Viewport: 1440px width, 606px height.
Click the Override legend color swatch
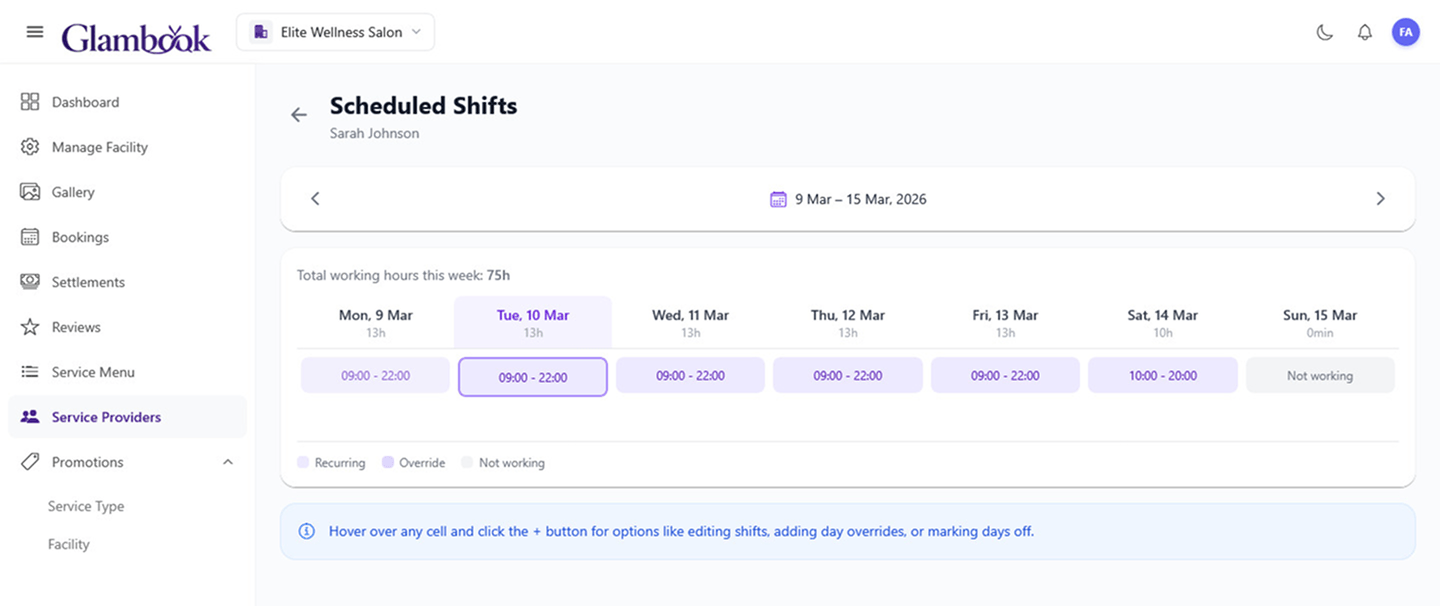point(388,463)
